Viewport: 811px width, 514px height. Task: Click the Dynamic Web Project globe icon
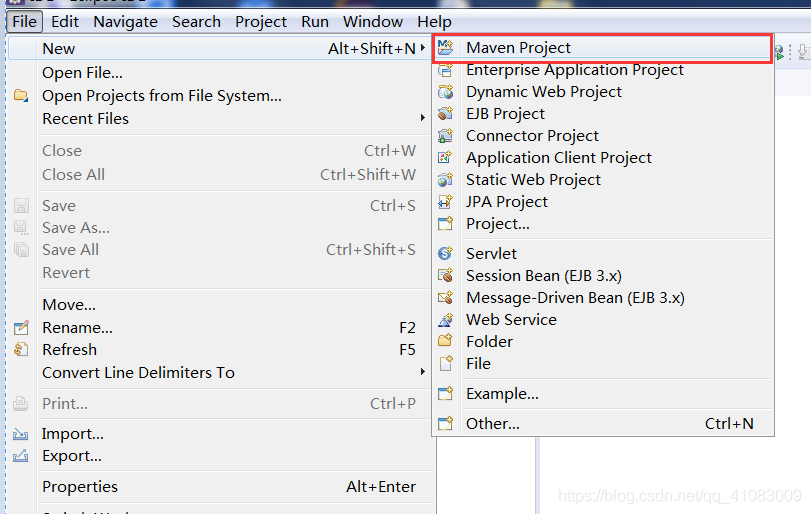(x=445, y=92)
